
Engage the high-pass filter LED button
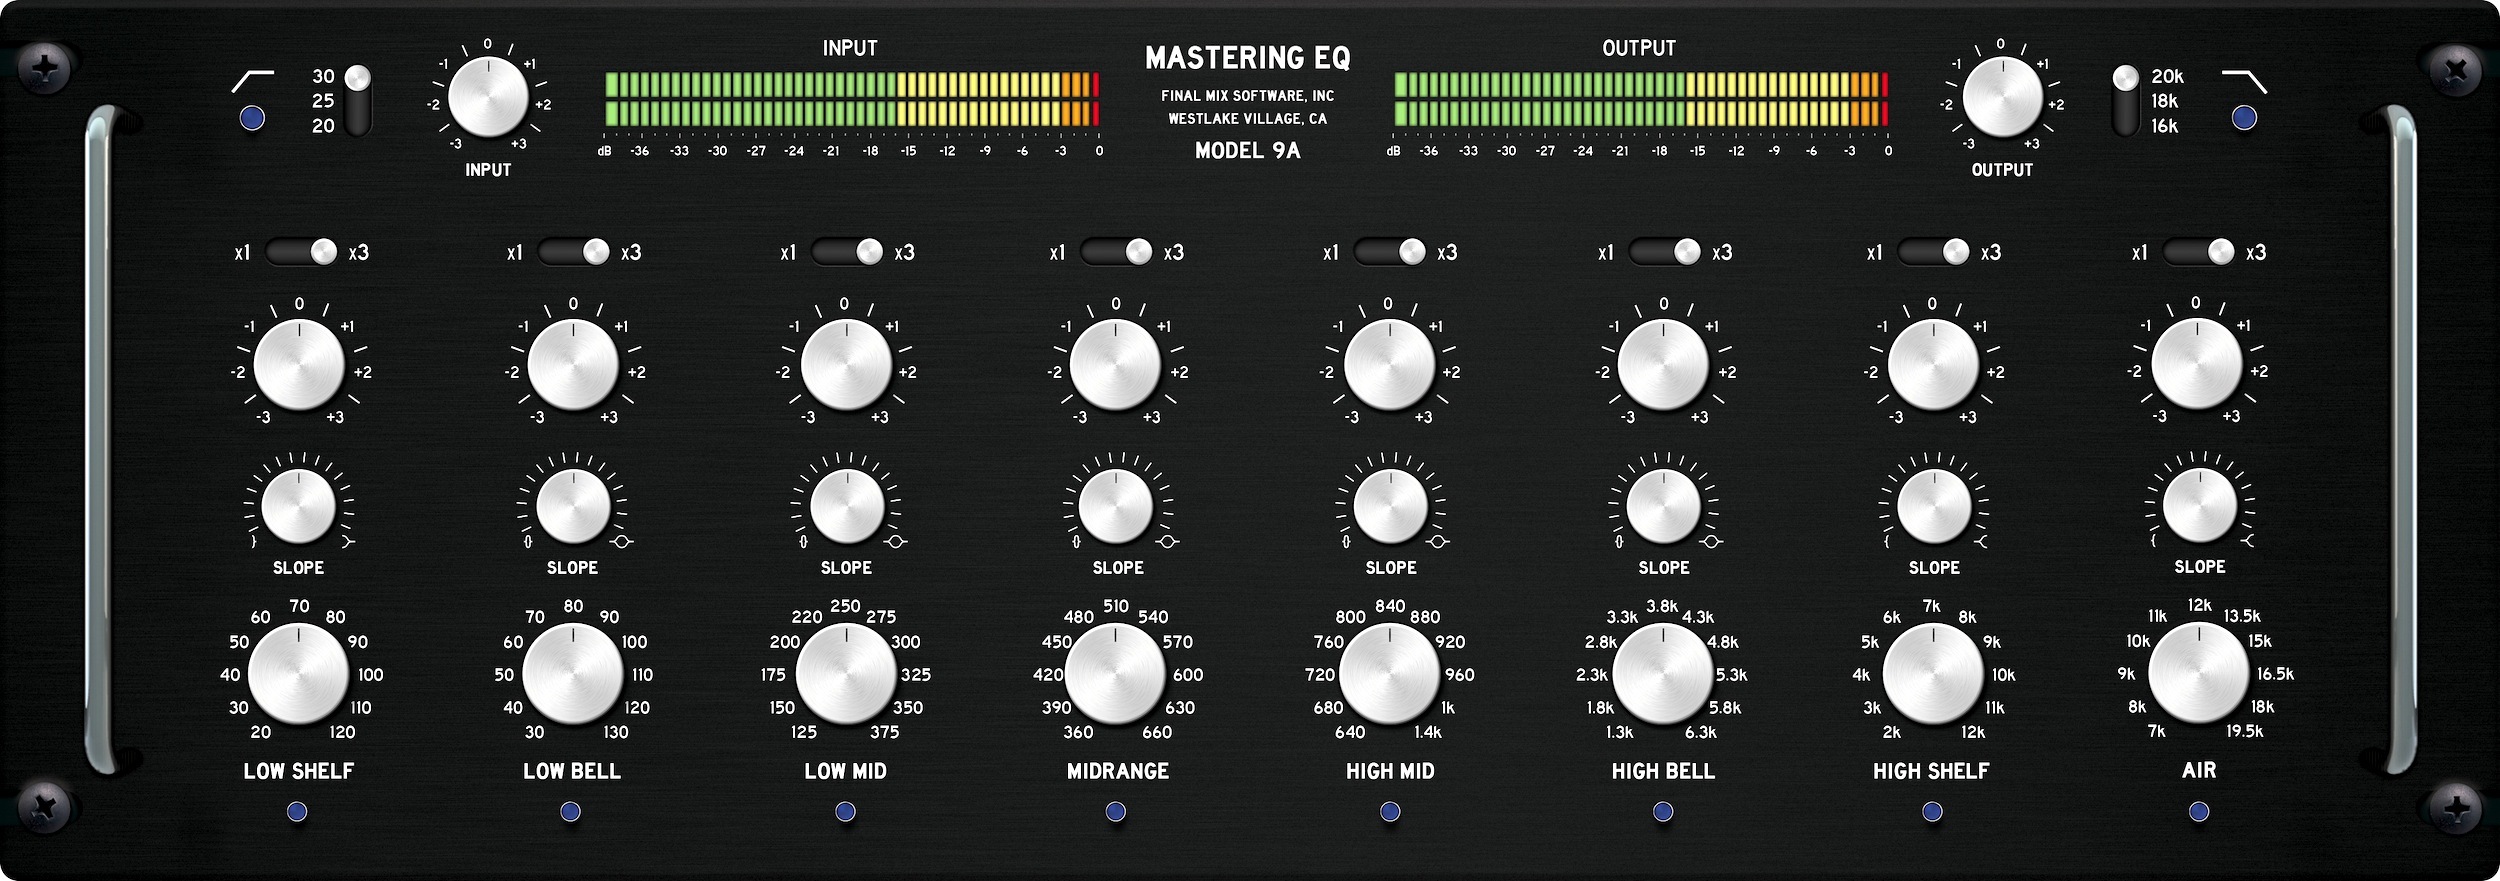click(x=253, y=119)
